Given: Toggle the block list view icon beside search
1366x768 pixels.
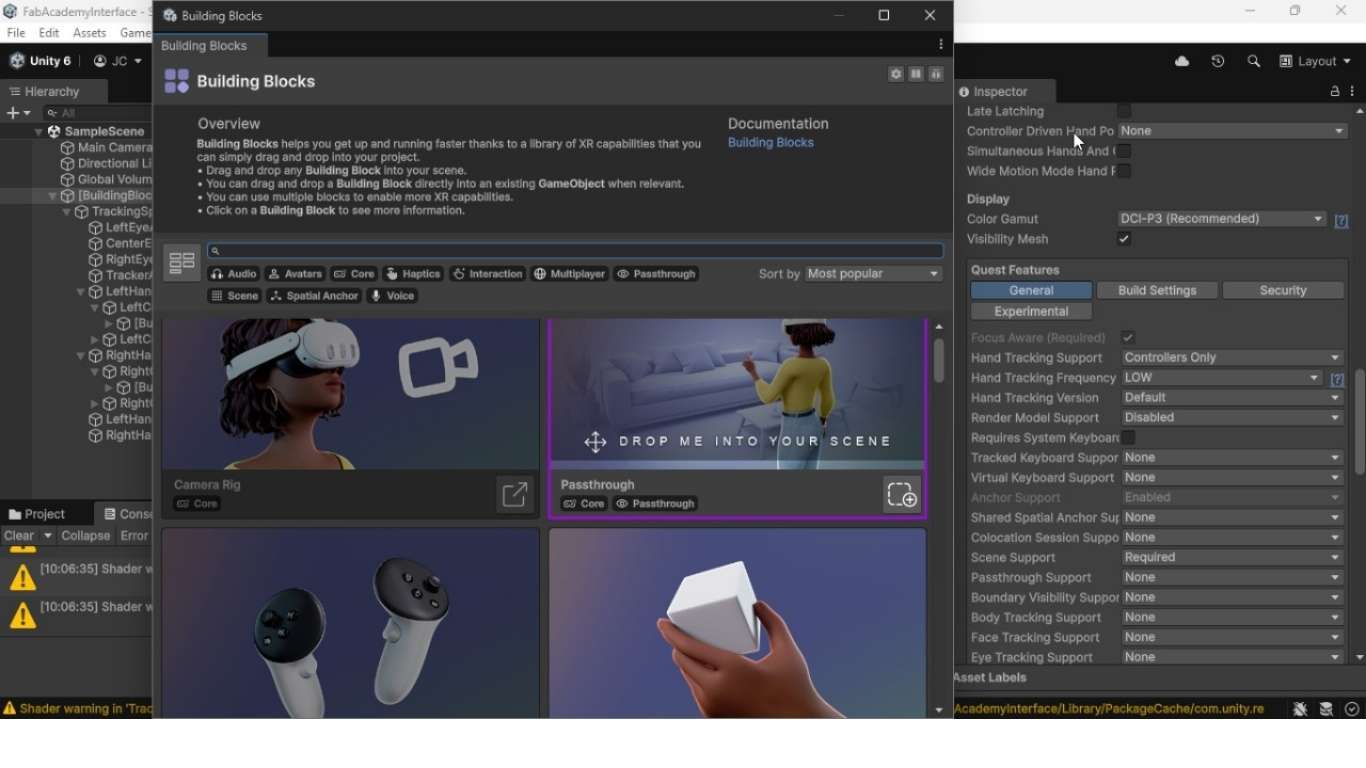Looking at the screenshot, I should point(182,263).
